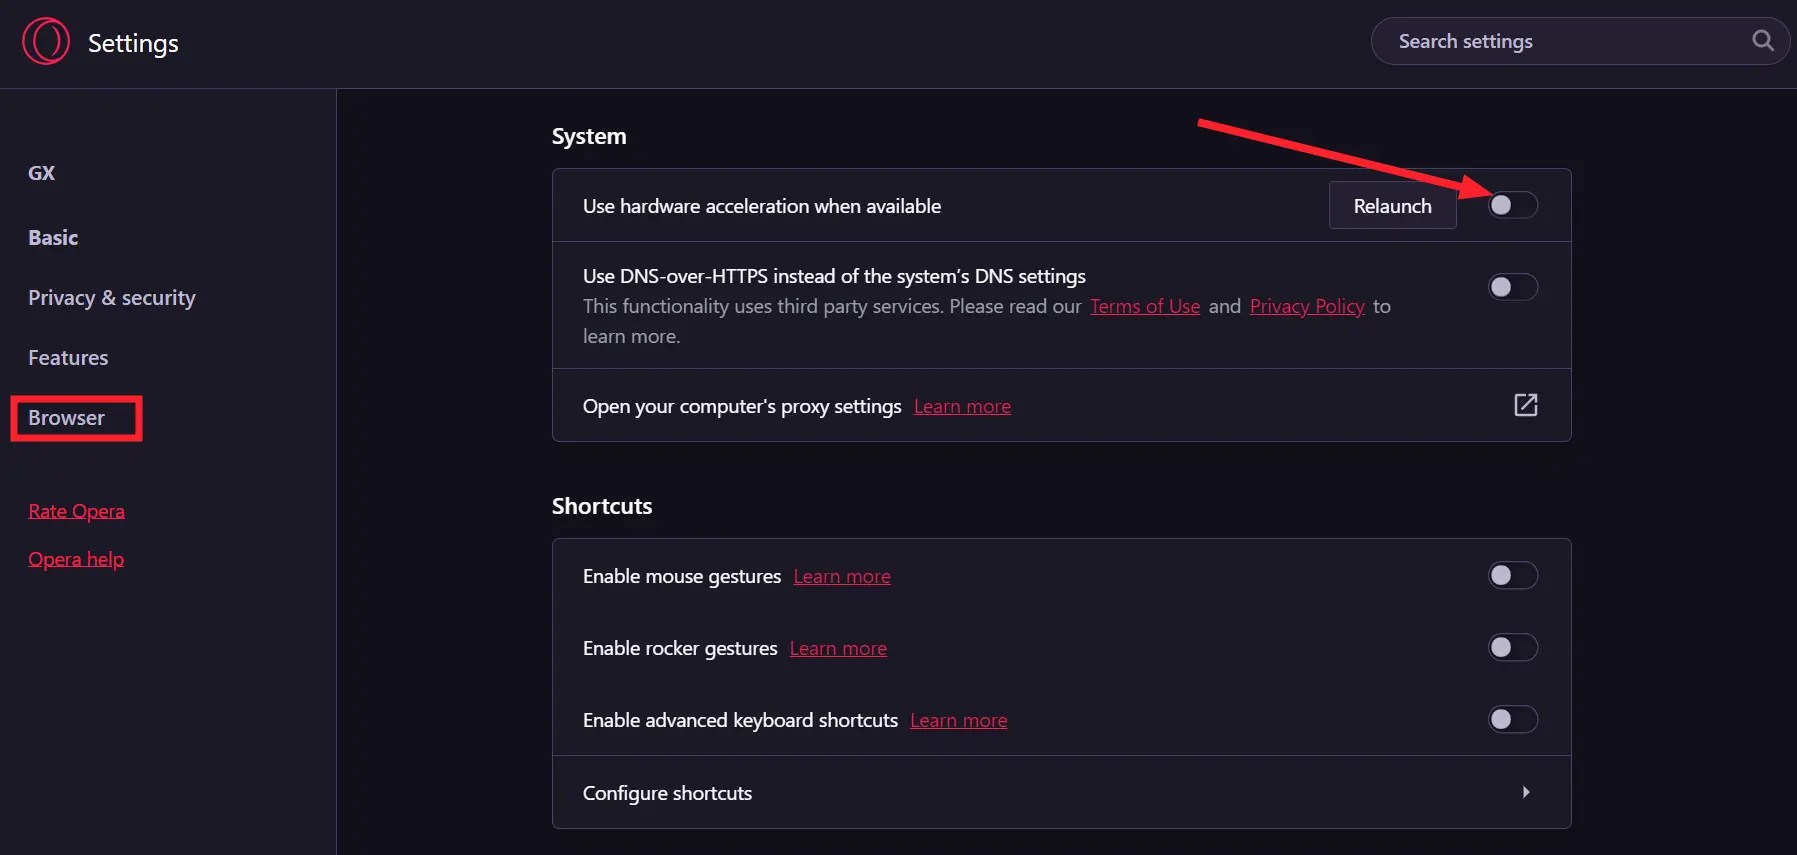1797x855 pixels.
Task: Click the Relaunch button
Action: (x=1392, y=206)
